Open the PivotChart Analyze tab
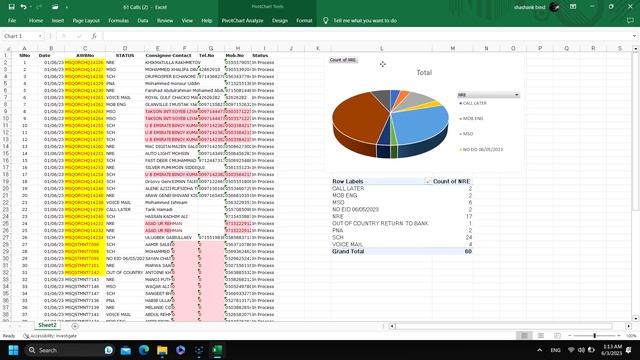 point(242,20)
